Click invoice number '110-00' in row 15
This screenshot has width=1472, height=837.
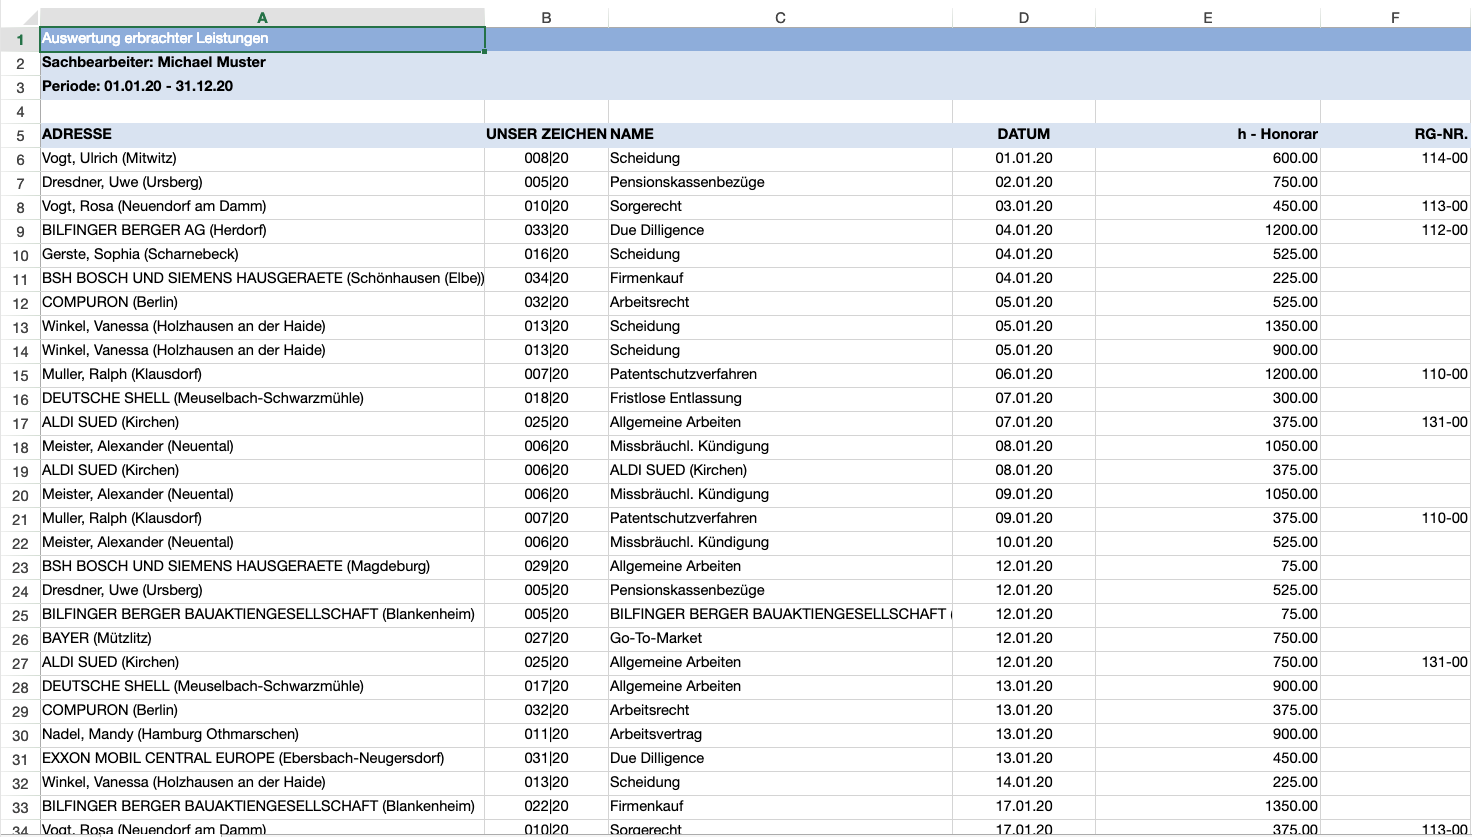[1395, 375]
